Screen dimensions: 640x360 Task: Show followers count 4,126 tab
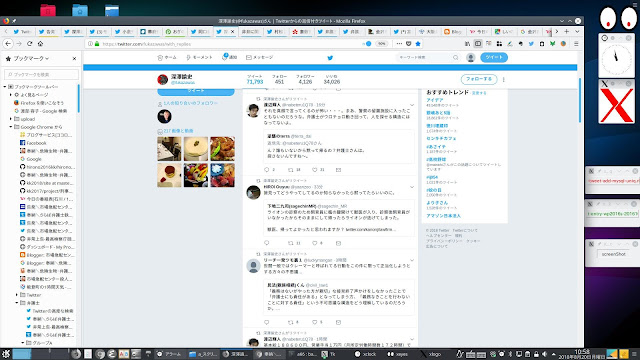[305, 79]
